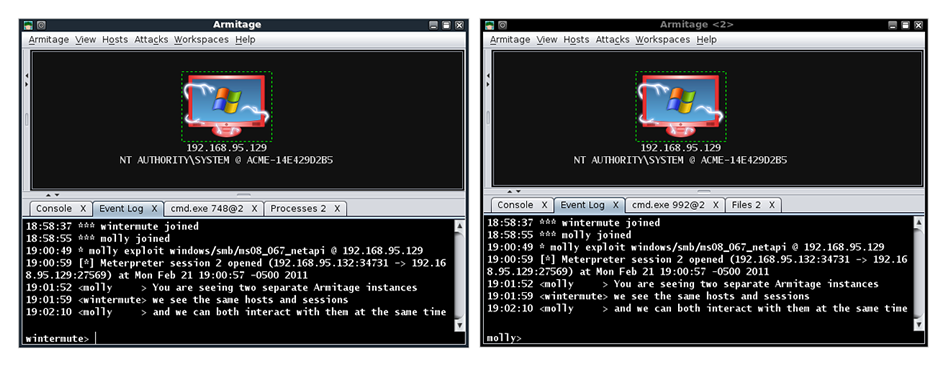The image size is (946, 365).
Task: Click event log scrollbar down arrow in Armitage <2>
Action: point(918,325)
